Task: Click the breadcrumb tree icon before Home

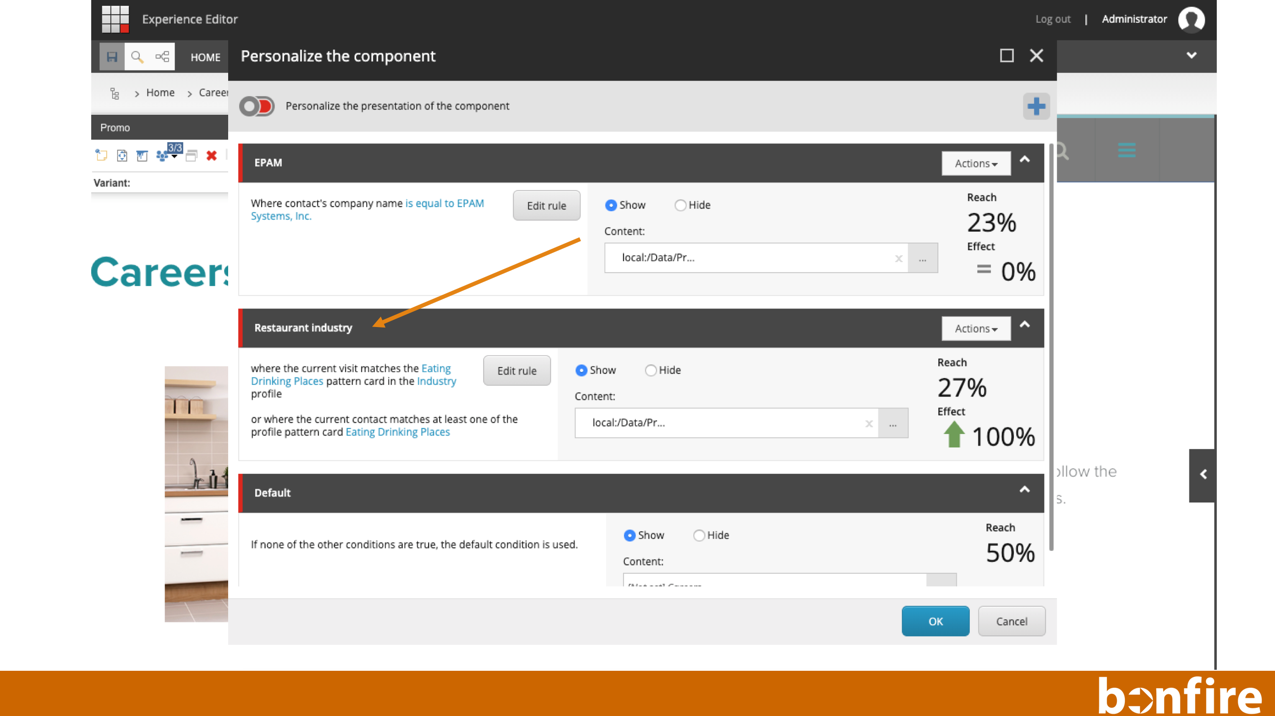Action: coord(115,94)
